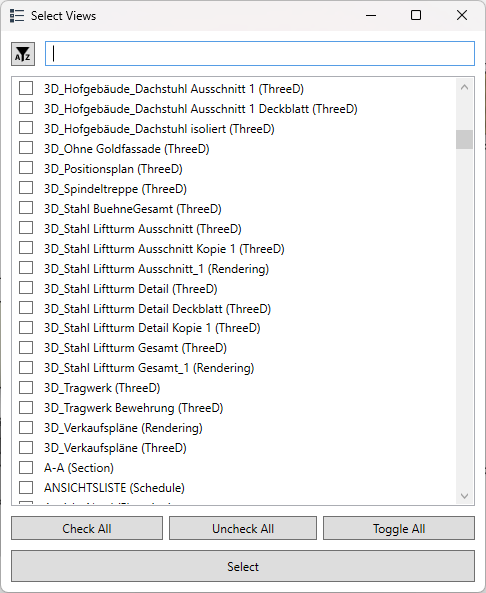Close the Select Views dialog
This screenshot has width=486, height=593.
tap(462, 15)
